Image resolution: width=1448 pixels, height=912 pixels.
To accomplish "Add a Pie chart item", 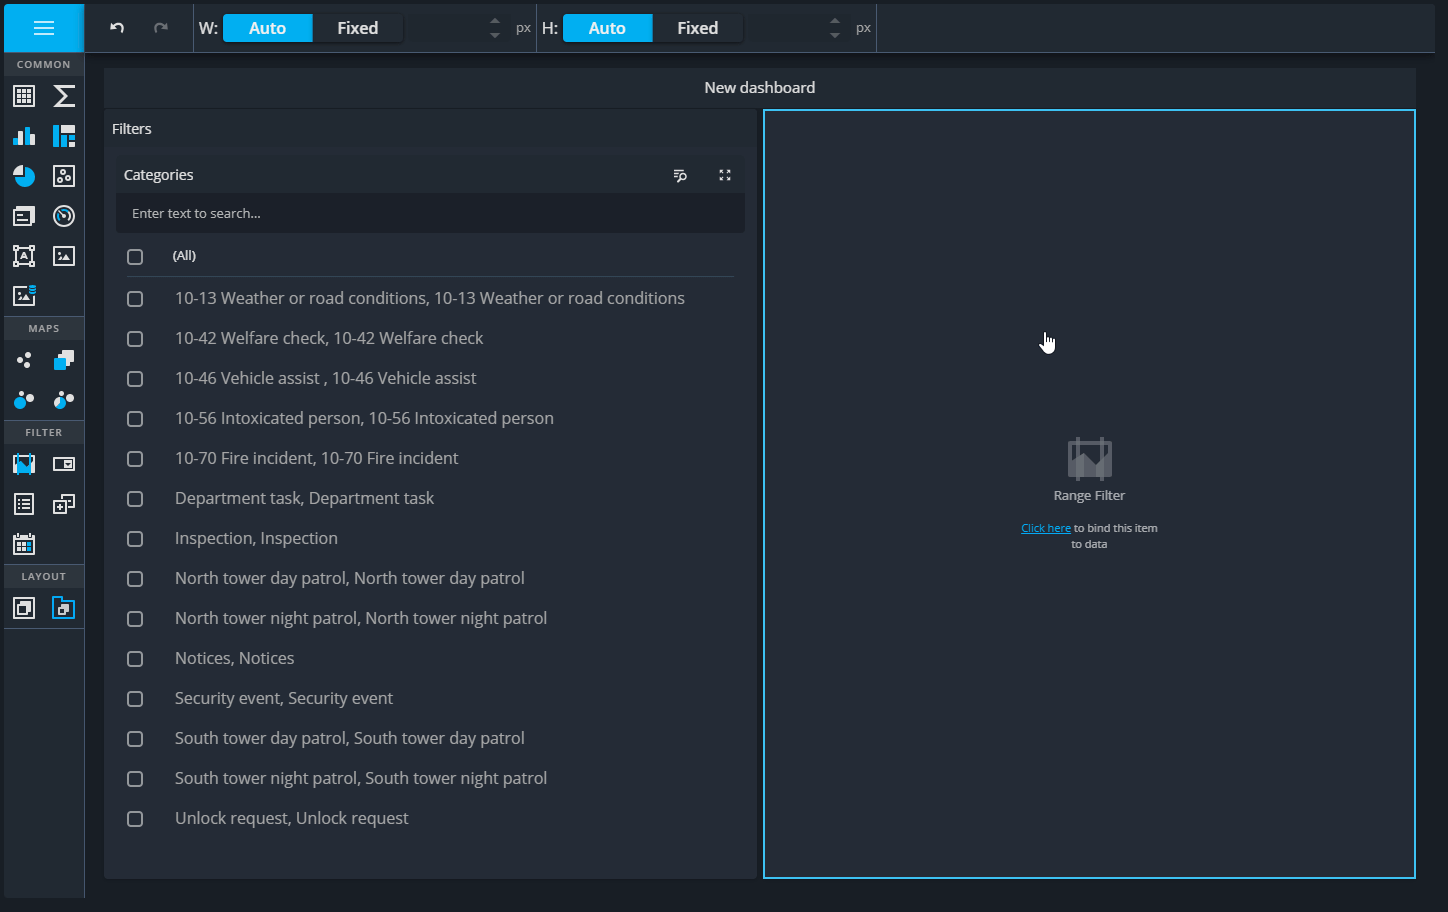I will click(x=24, y=176).
